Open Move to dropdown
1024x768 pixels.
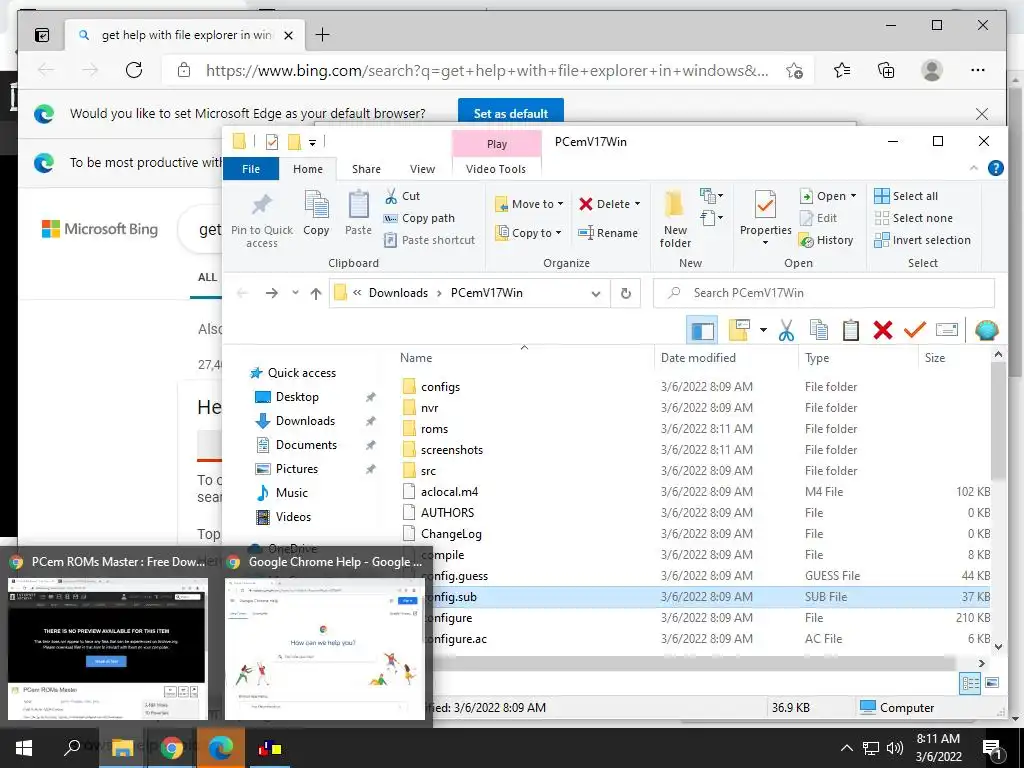pyautogui.click(x=529, y=204)
